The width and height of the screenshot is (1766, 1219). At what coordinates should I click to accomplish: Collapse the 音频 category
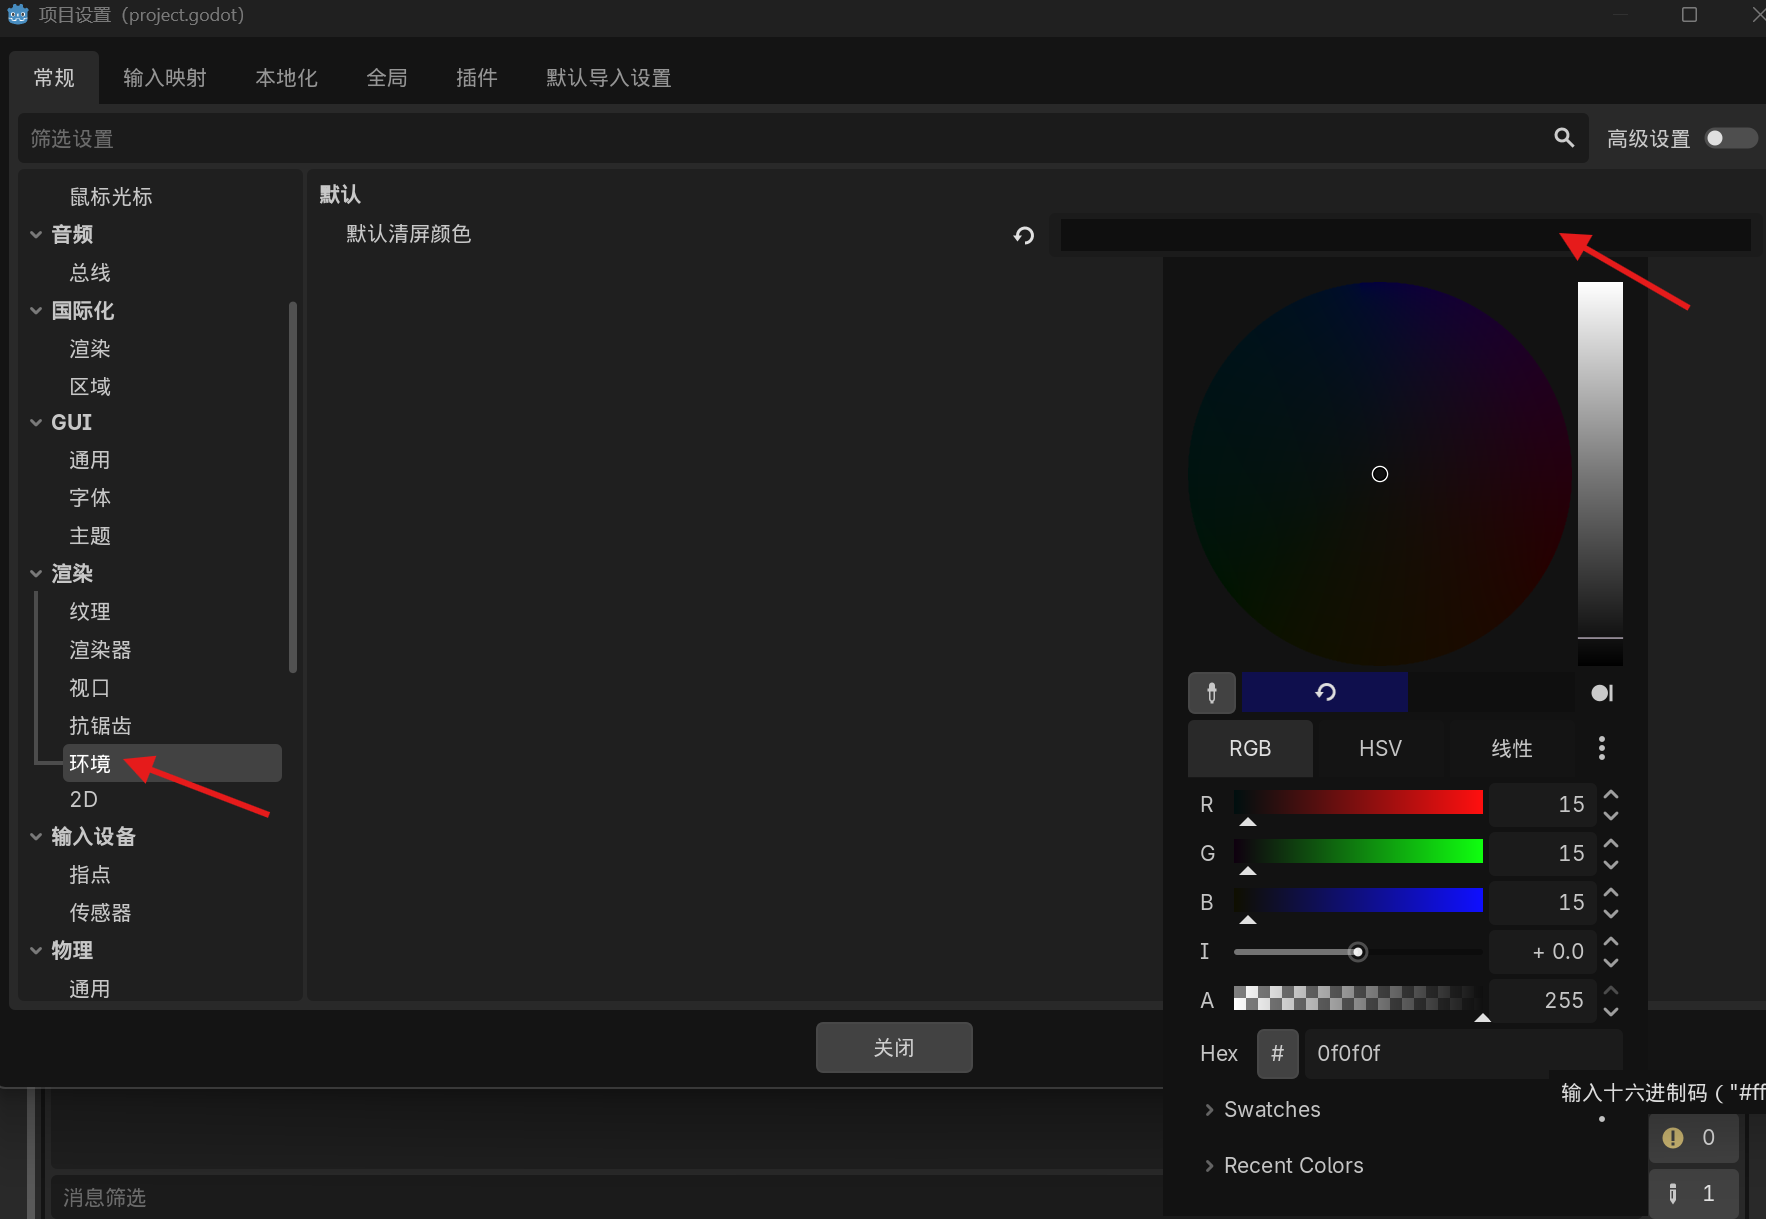[x=36, y=234]
